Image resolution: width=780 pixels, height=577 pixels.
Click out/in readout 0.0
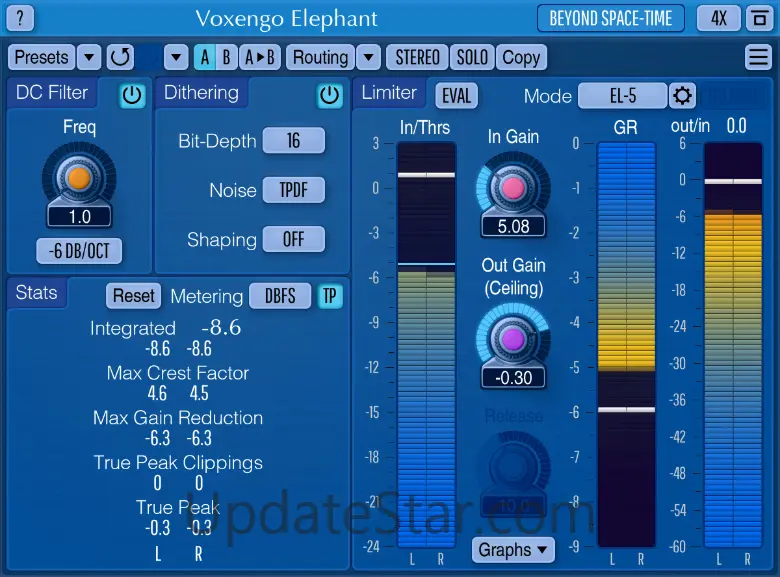coord(736,126)
